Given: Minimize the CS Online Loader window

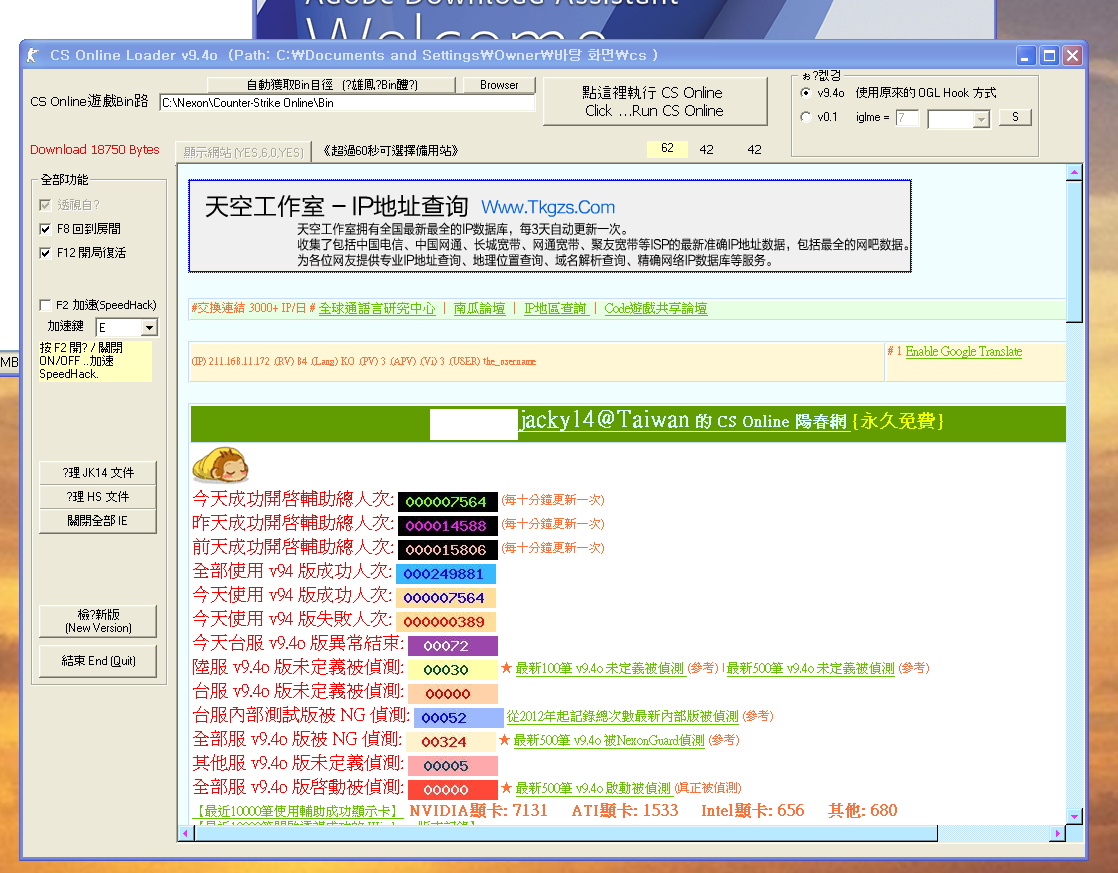Looking at the screenshot, I should pyautogui.click(x=1025, y=56).
